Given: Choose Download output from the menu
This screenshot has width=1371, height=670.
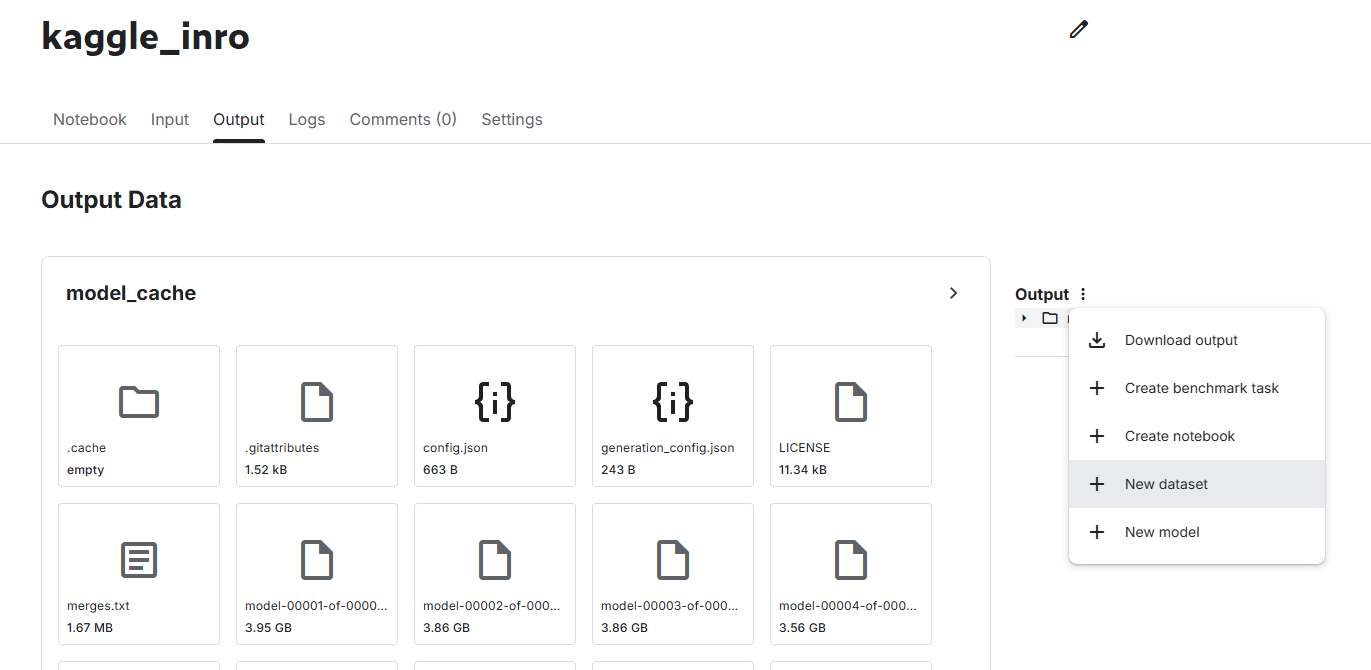Looking at the screenshot, I should 1181,340.
